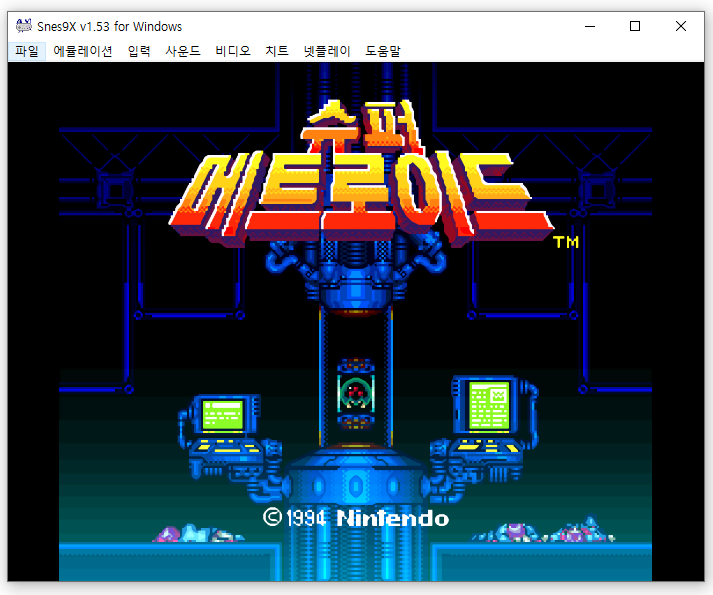Open the 입력 menu
Screen dimensions: 713x595
click(139, 51)
